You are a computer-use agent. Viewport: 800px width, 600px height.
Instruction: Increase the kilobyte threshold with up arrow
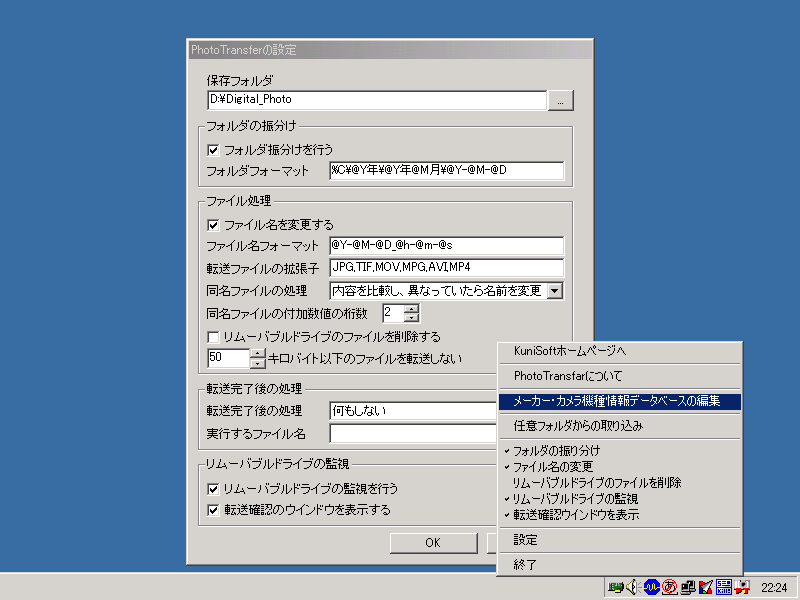tap(258, 353)
